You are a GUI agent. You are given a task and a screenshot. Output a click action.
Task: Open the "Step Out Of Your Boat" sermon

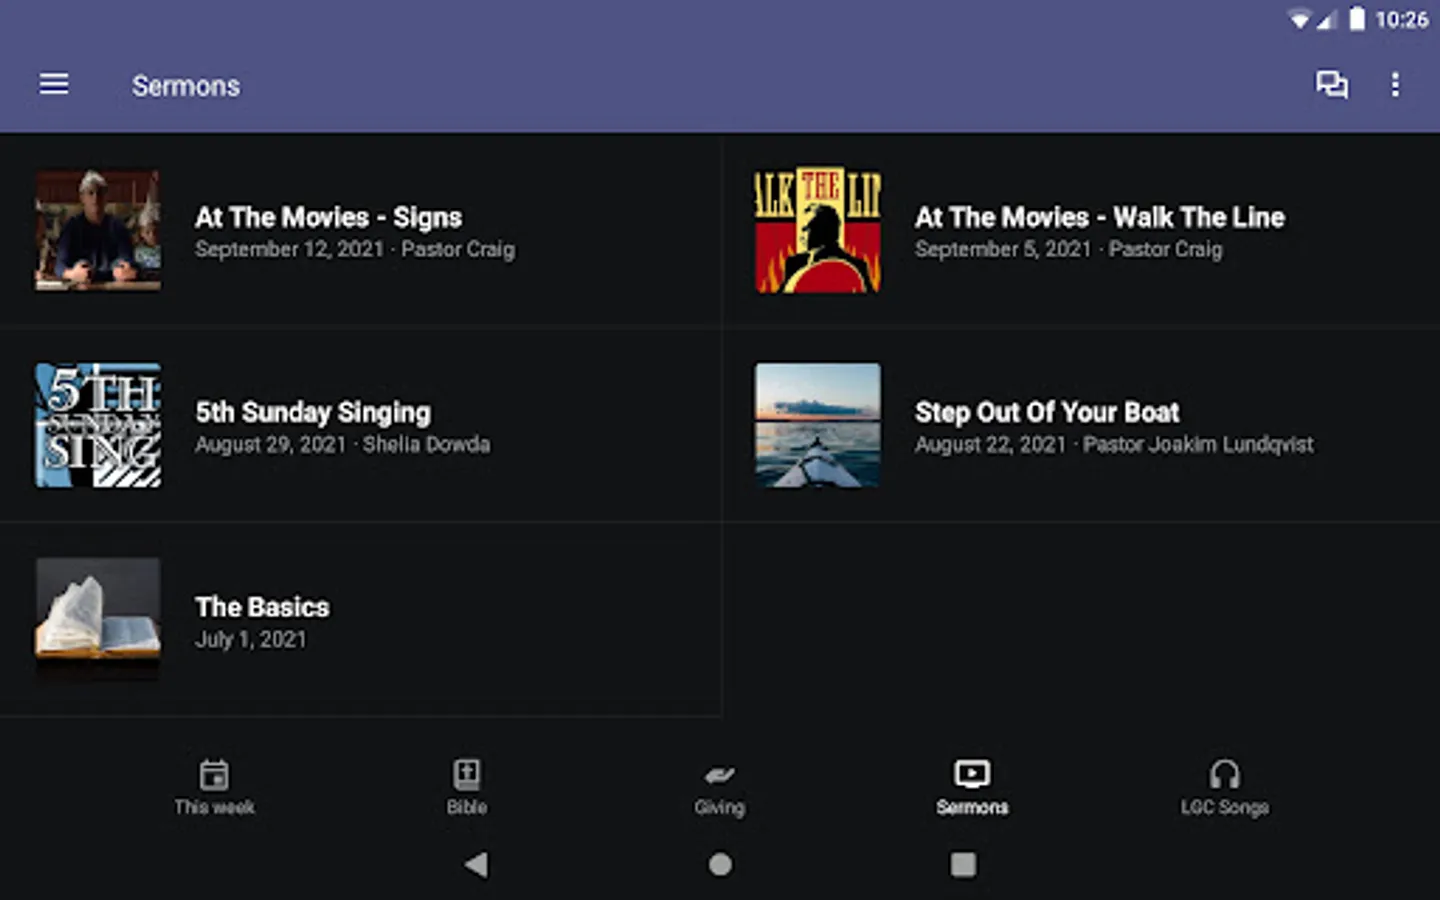coord(1047,413)
